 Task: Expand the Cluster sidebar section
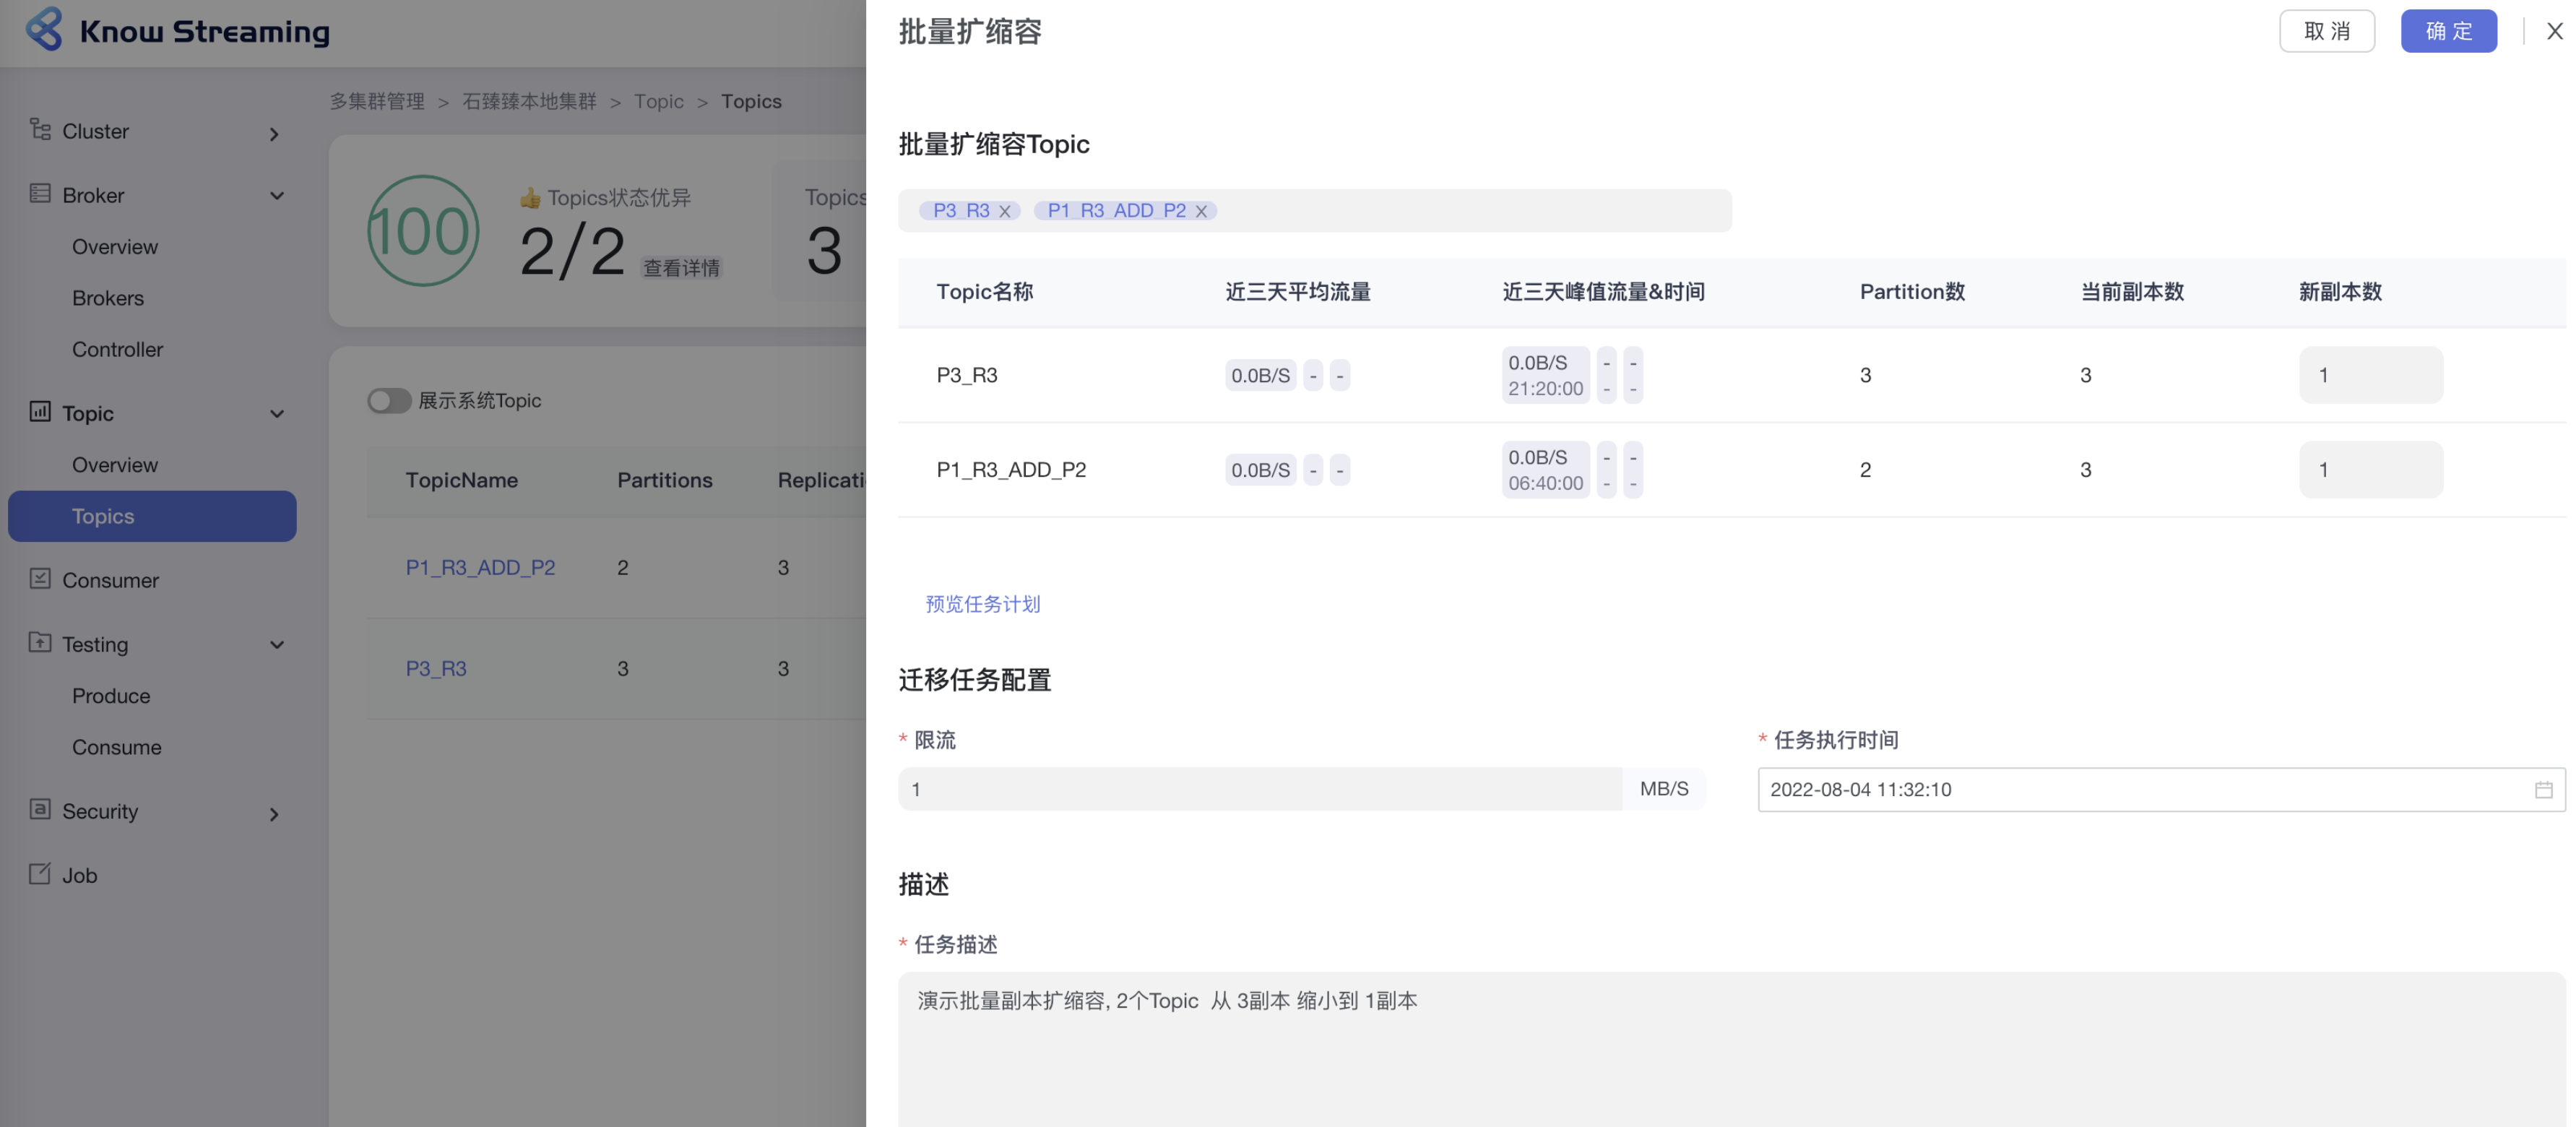pos(274,134)
